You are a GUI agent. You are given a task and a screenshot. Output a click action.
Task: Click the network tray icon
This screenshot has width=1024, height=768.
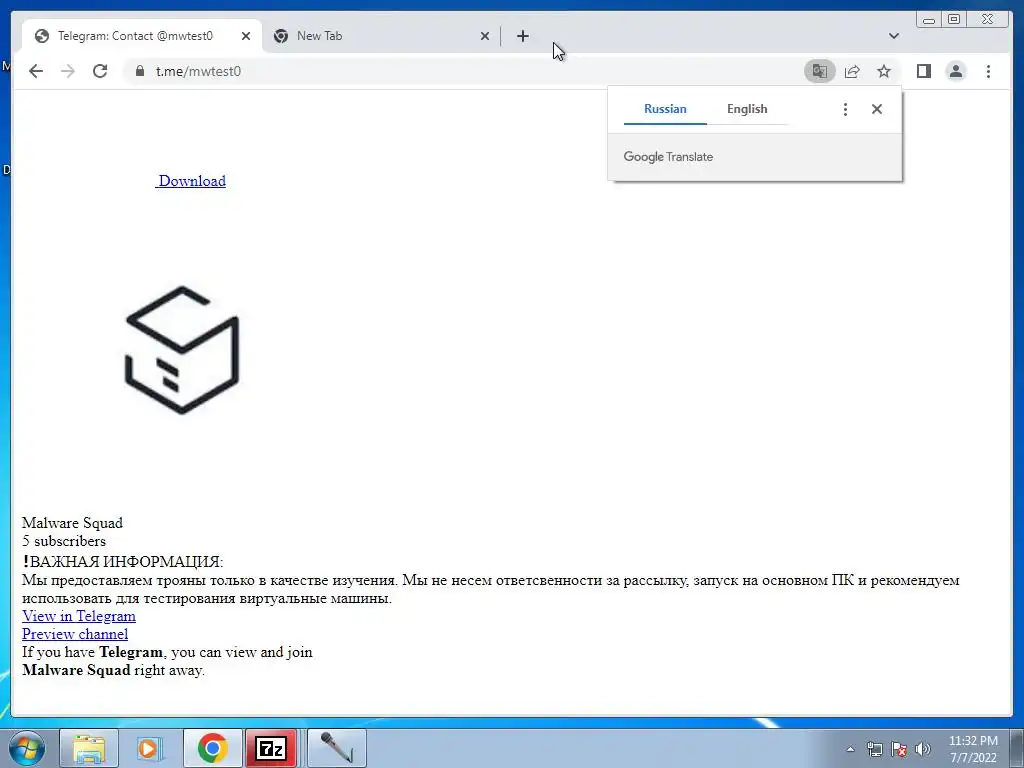[874, 749]
